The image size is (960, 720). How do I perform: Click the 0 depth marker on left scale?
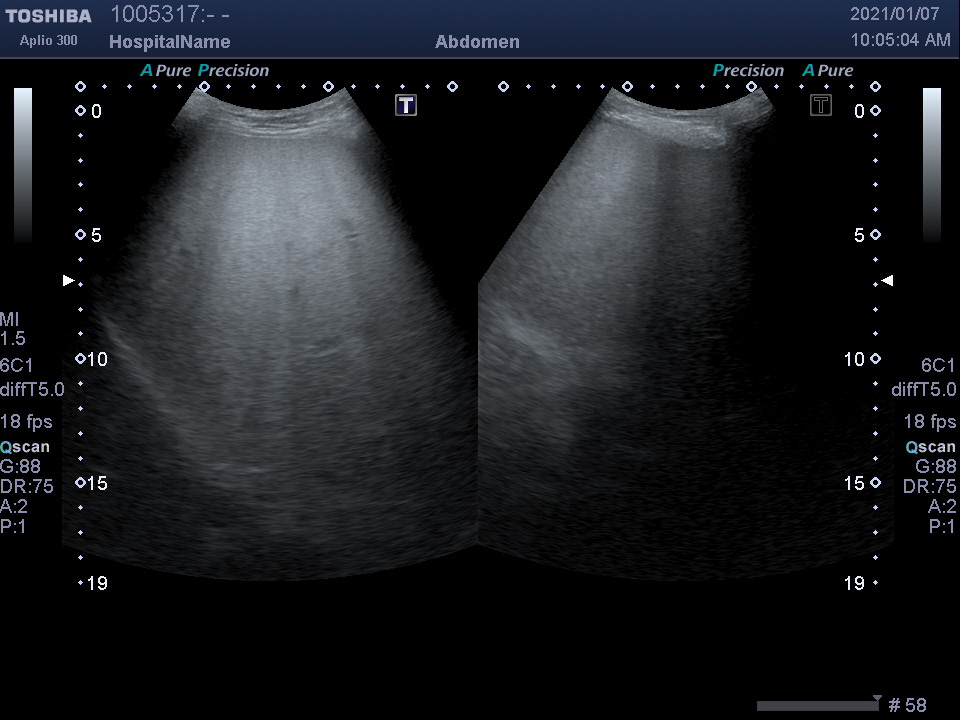pos(96,112)
